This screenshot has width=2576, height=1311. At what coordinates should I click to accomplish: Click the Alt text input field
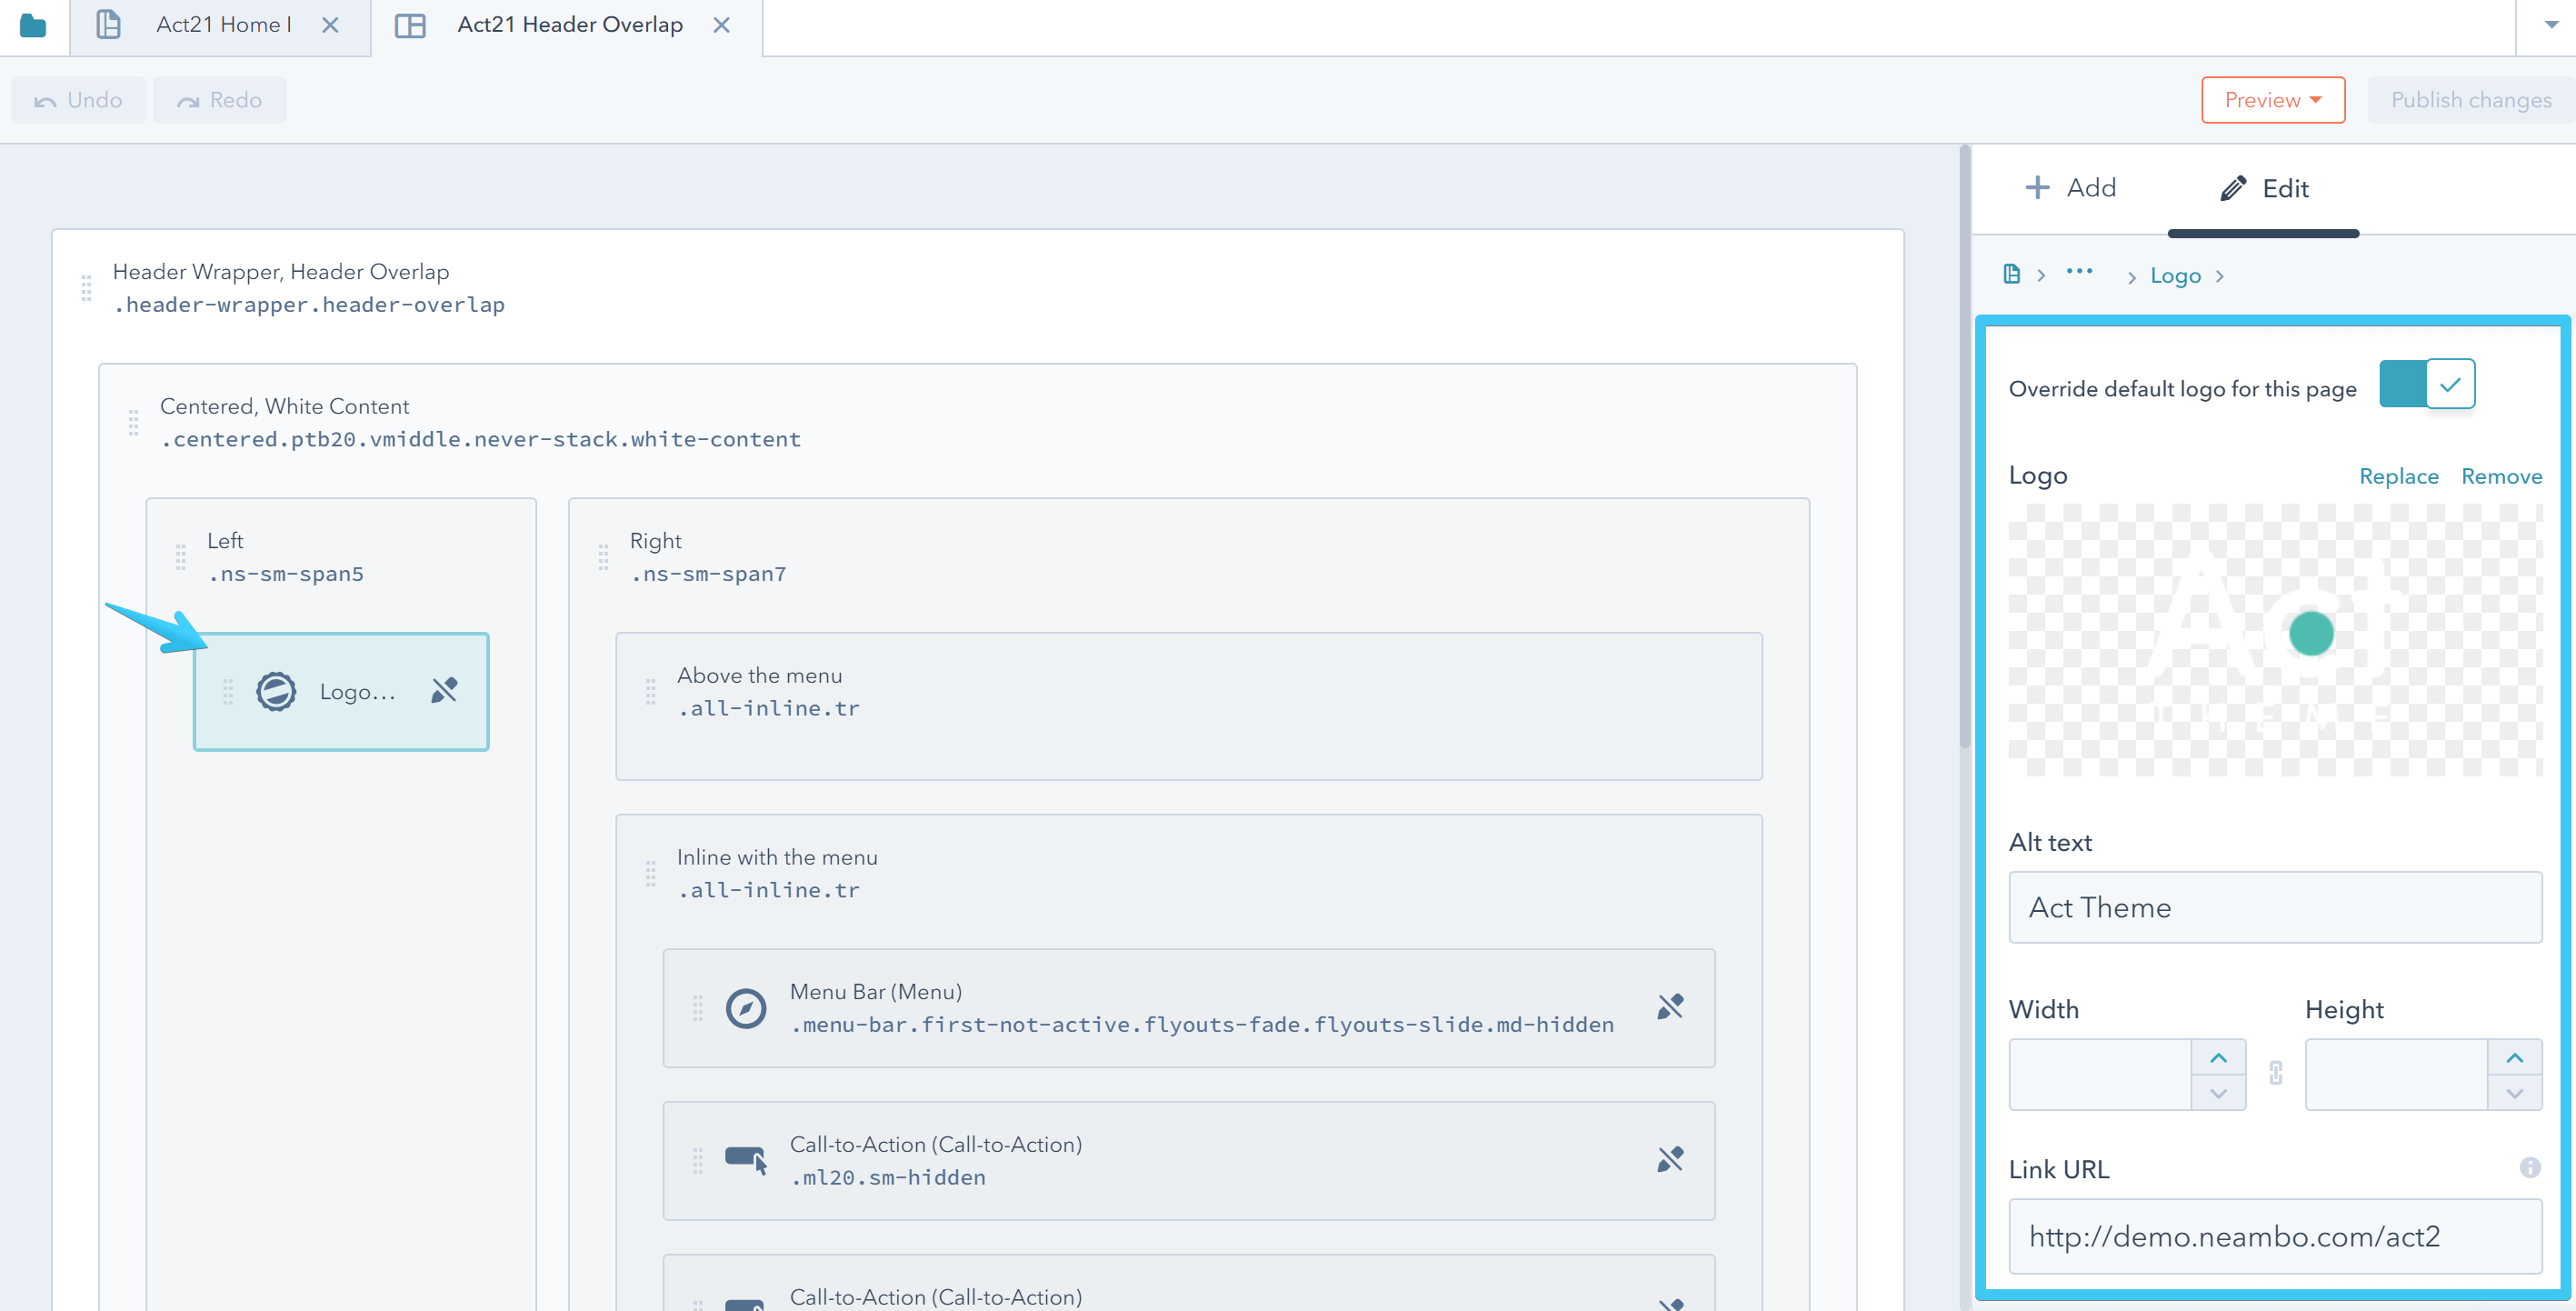tap(2274, 907)
